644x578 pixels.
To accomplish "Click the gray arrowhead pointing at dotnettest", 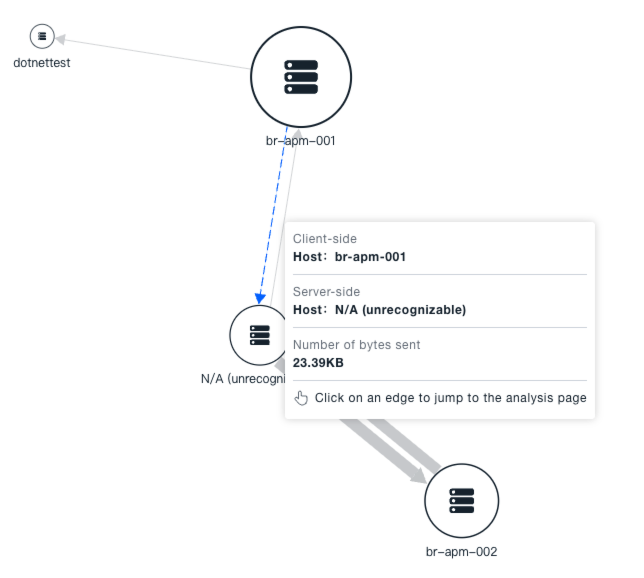I will click(x=61, y=39).
